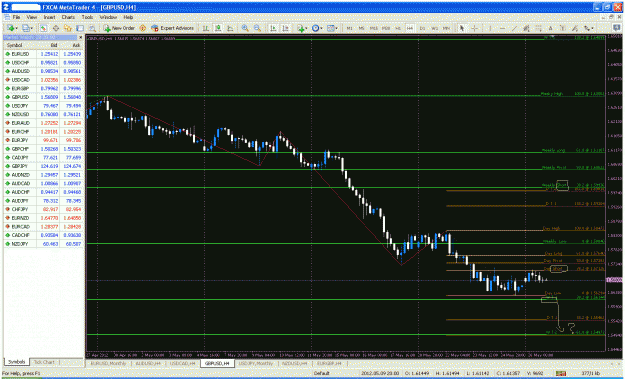Open the Templates toolbar icon
Screen dimensions: 625x379
[330, 28]
